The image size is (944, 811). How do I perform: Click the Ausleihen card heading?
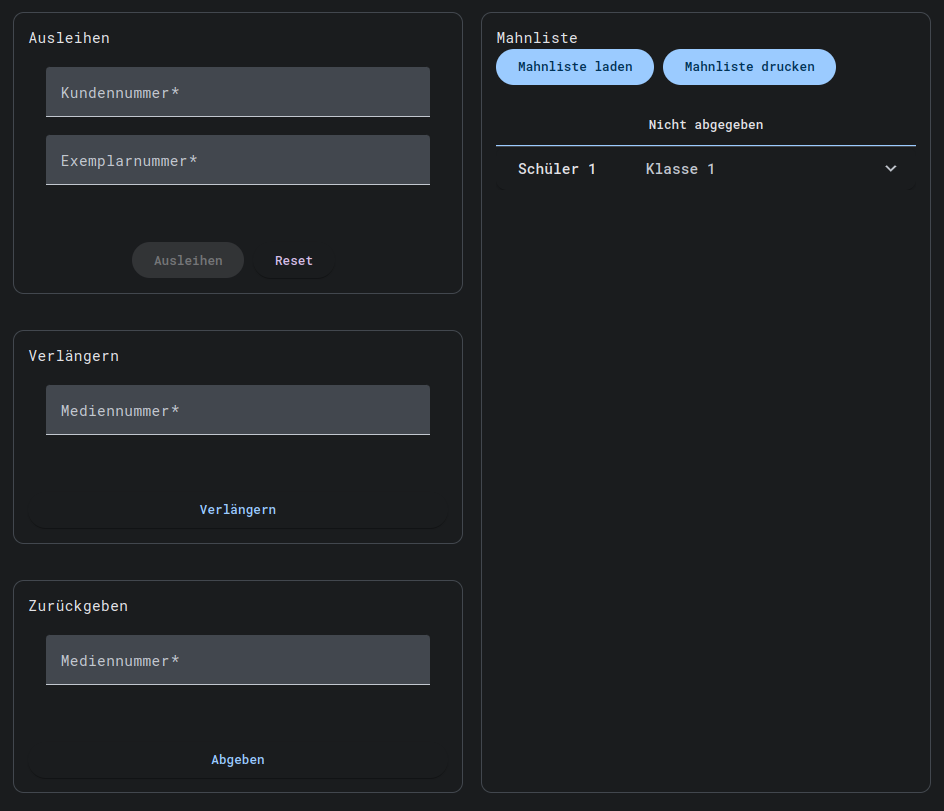[69, 38]
